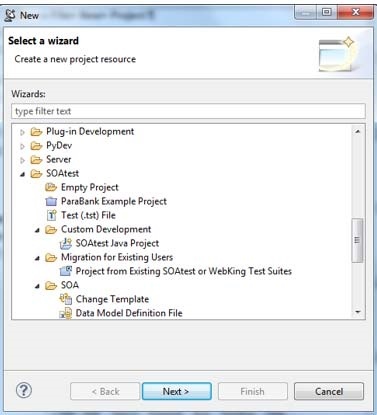Click the Change Template icon
Viewport: 377px width, 415px height.
pyautogui.click(x=66, y=299)
